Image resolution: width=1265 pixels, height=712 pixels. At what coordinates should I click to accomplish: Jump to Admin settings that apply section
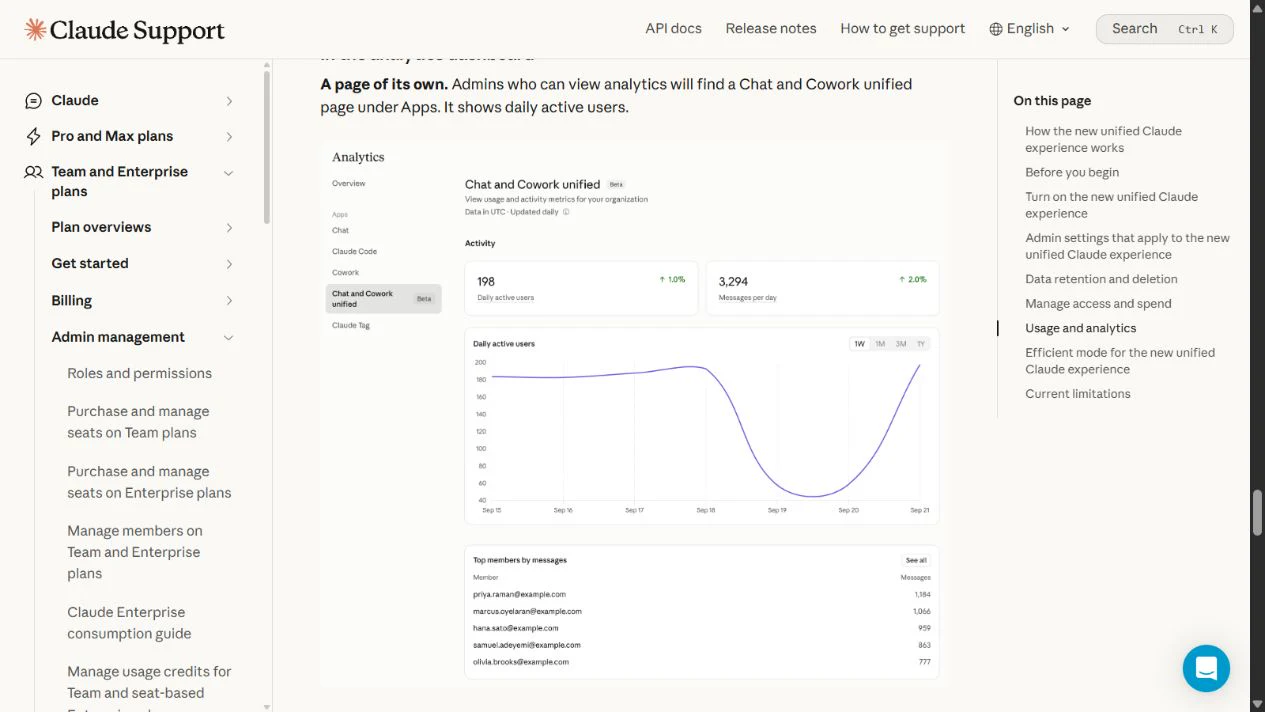coord(1127,246)
